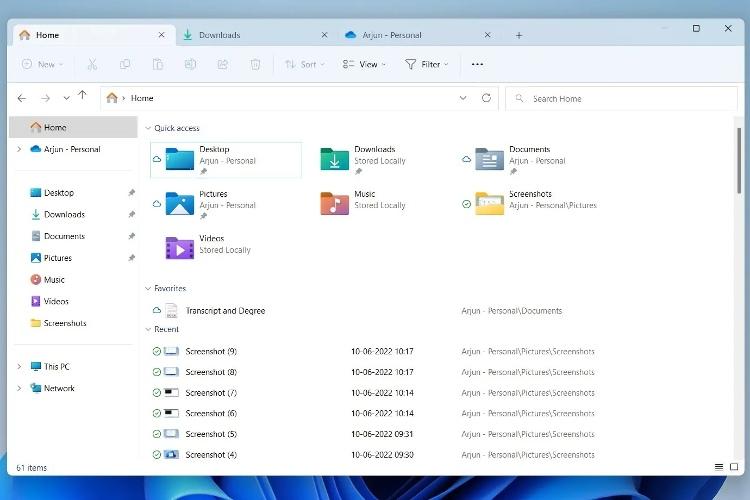Expand Arjun - Personal in sidebar
750x500 pixels.
click(x=19, y=149)
